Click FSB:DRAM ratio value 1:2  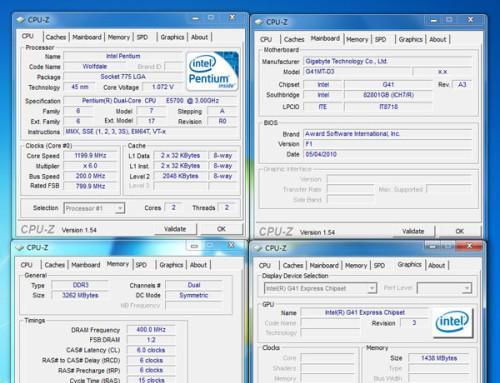(151, 340)
